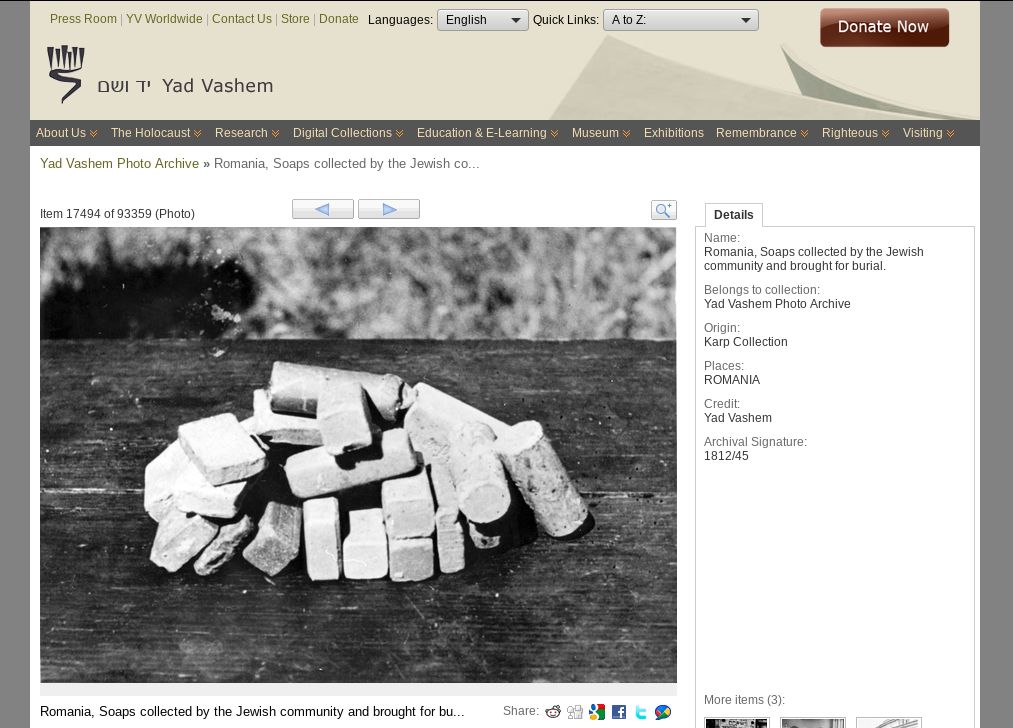Open the Press Room link
Screen dimensions: 1013x728
(83, 19)
